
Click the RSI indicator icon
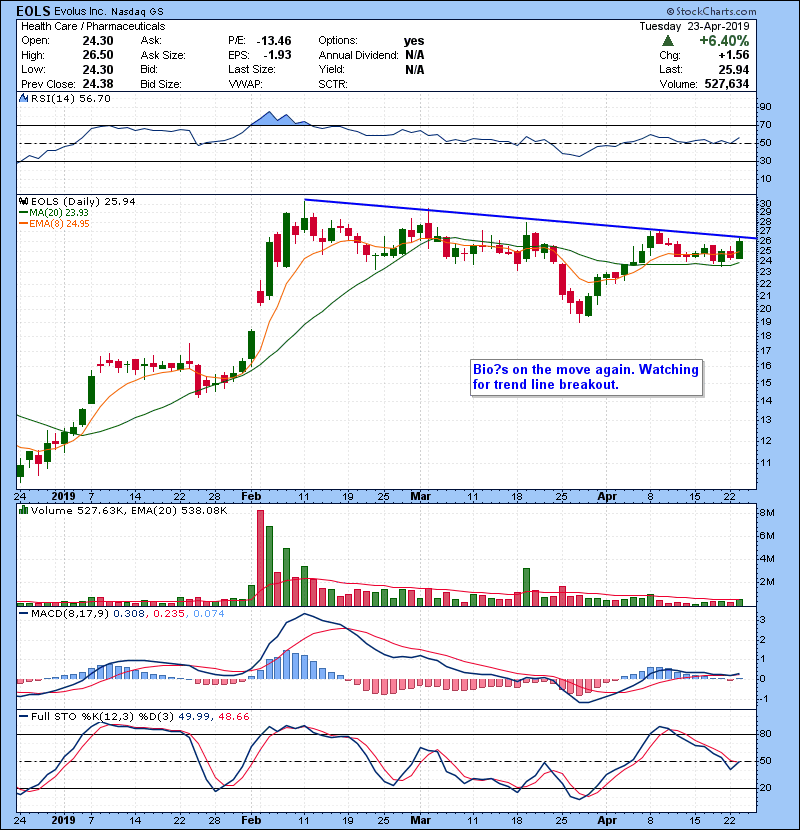(24, 98)
